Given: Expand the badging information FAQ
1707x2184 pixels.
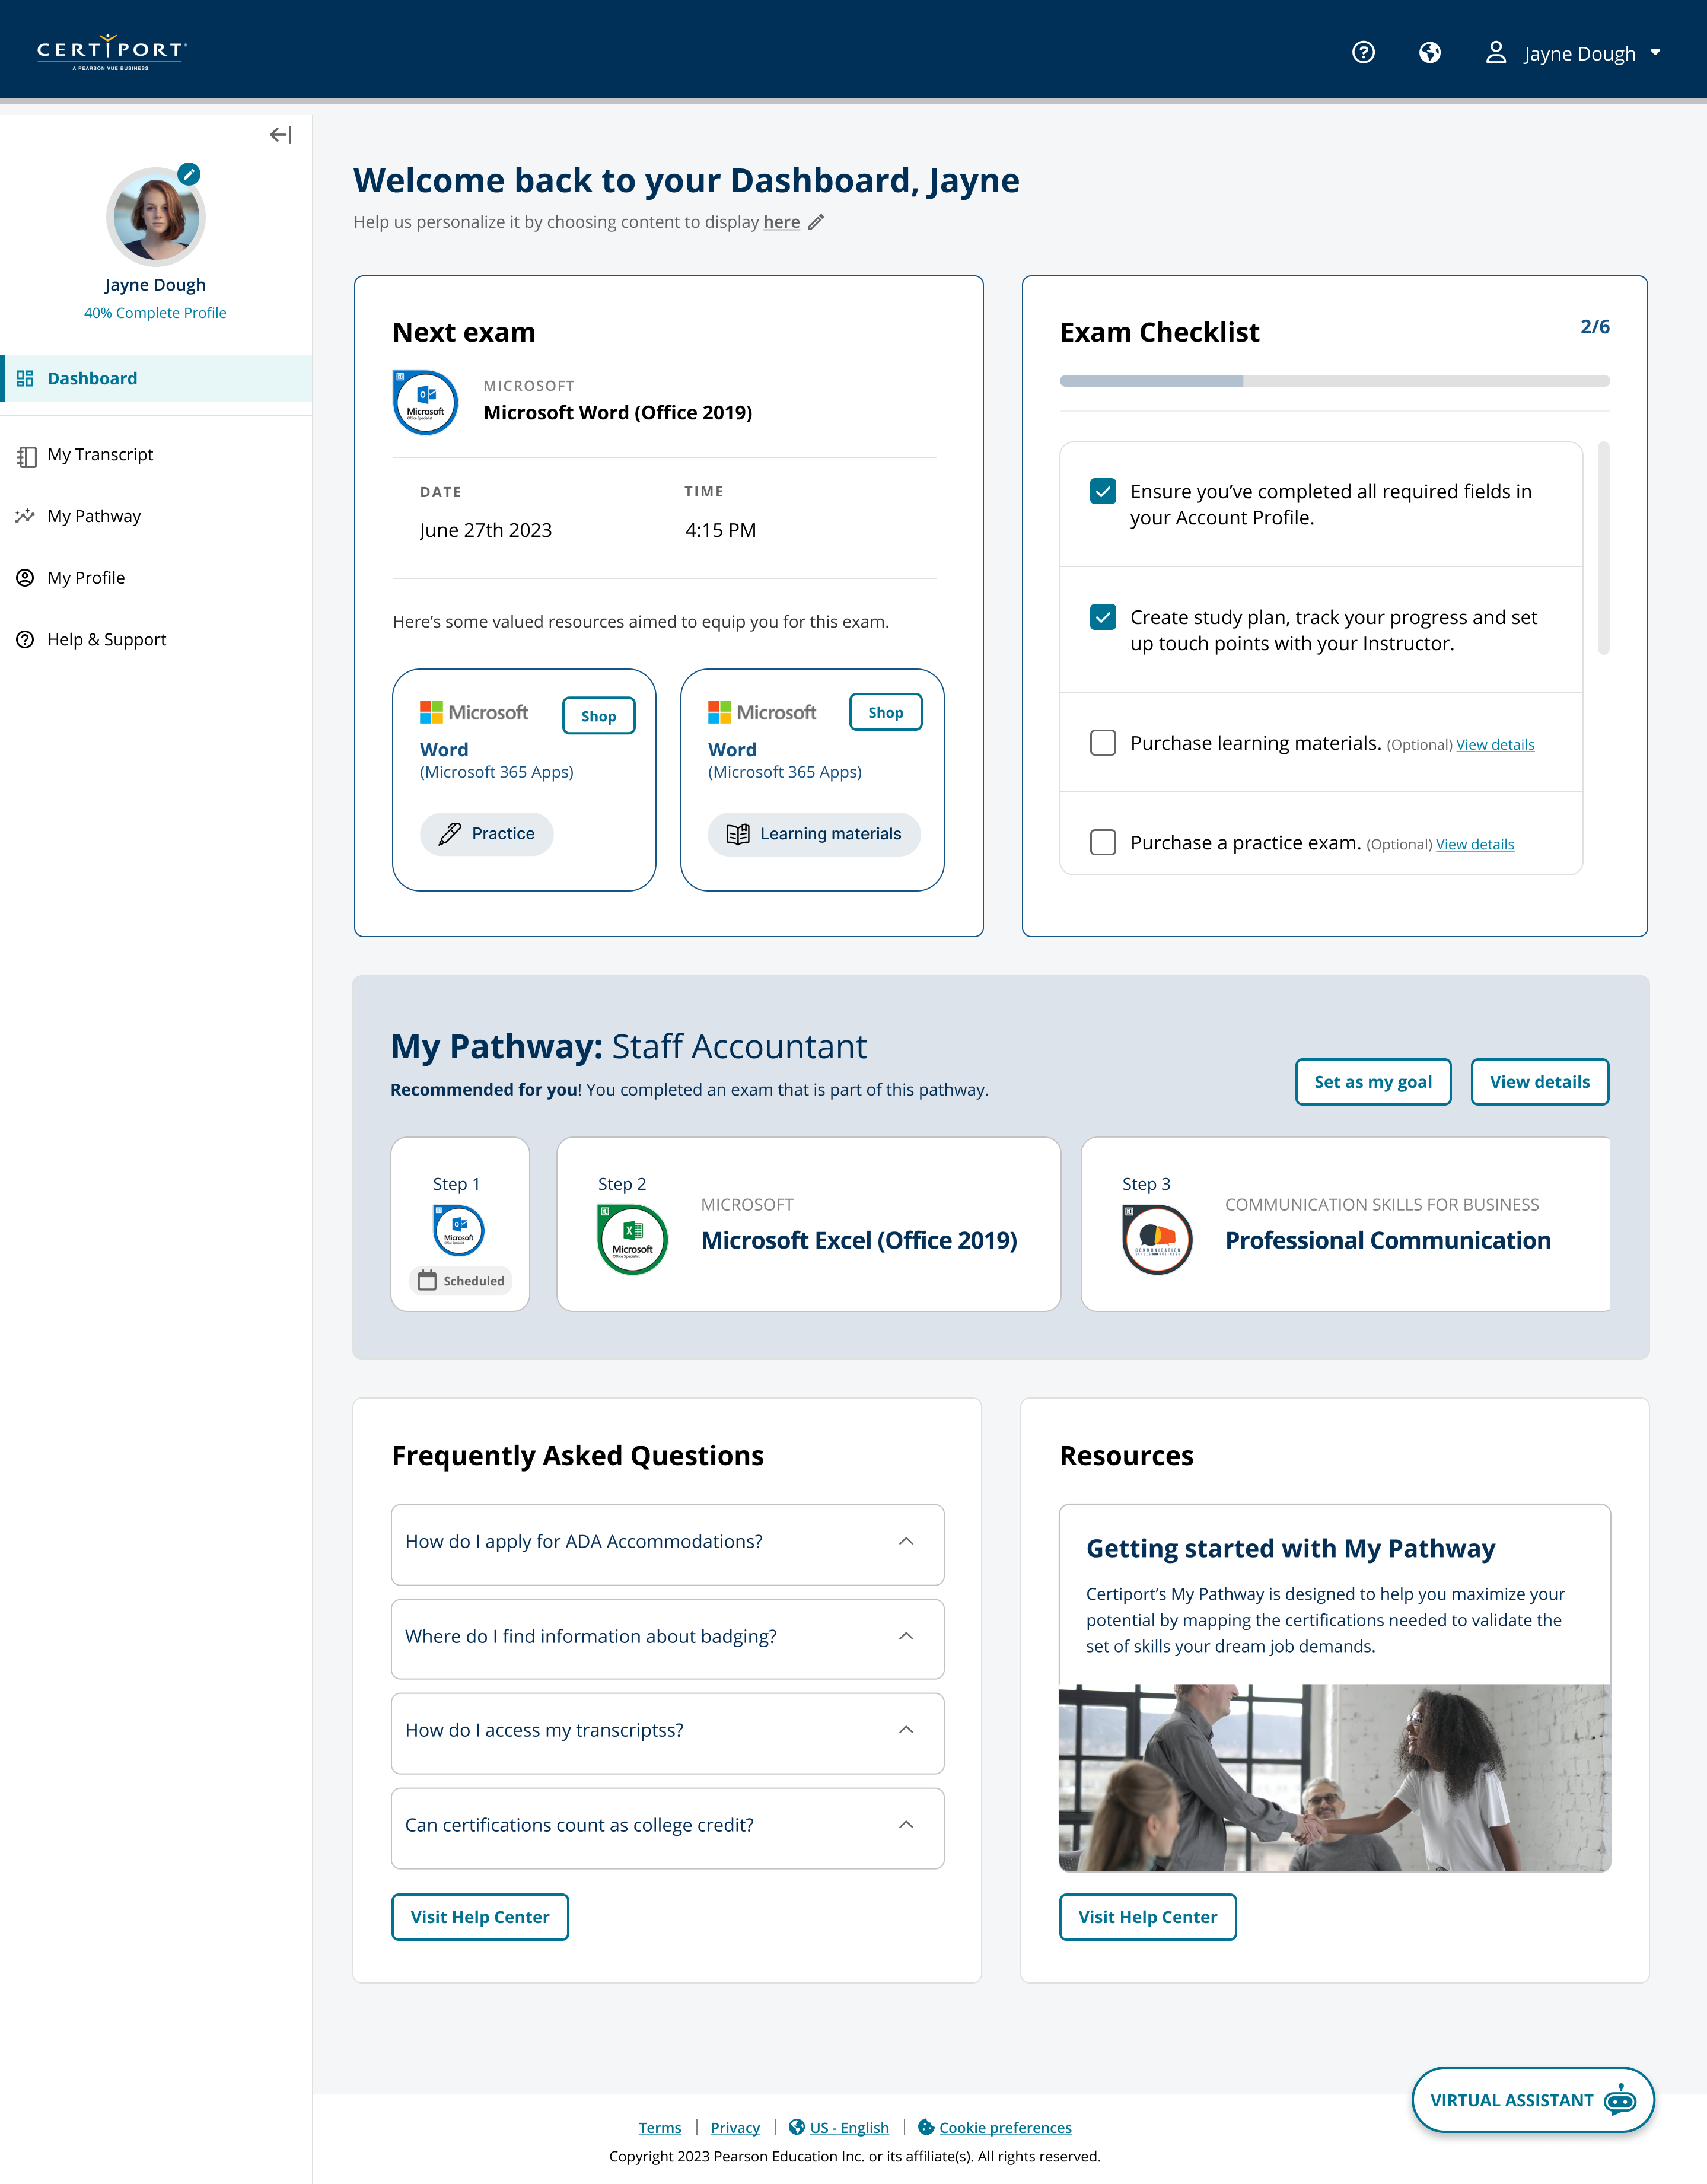Looking at the screenshot, I should point(668,1639).
